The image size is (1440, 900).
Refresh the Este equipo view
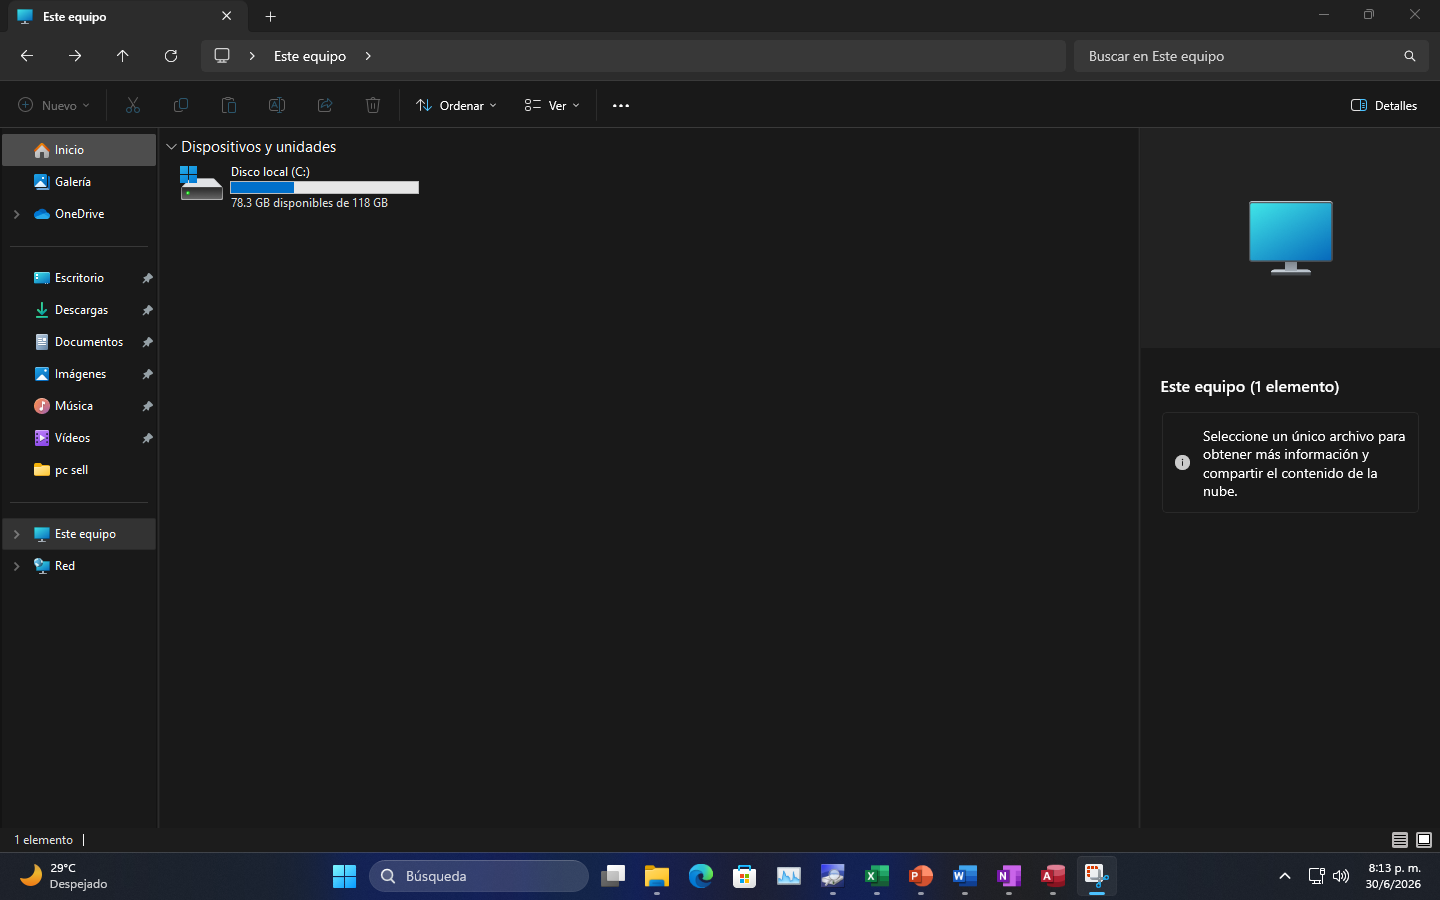(171, 56)
